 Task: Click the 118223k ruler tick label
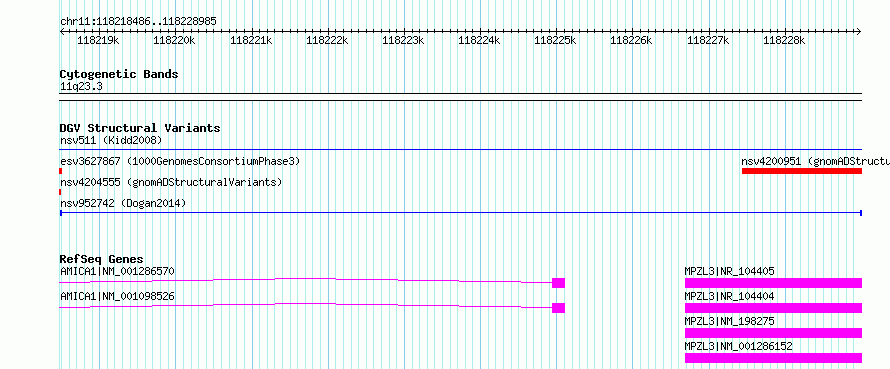click(x=403, y=40)
